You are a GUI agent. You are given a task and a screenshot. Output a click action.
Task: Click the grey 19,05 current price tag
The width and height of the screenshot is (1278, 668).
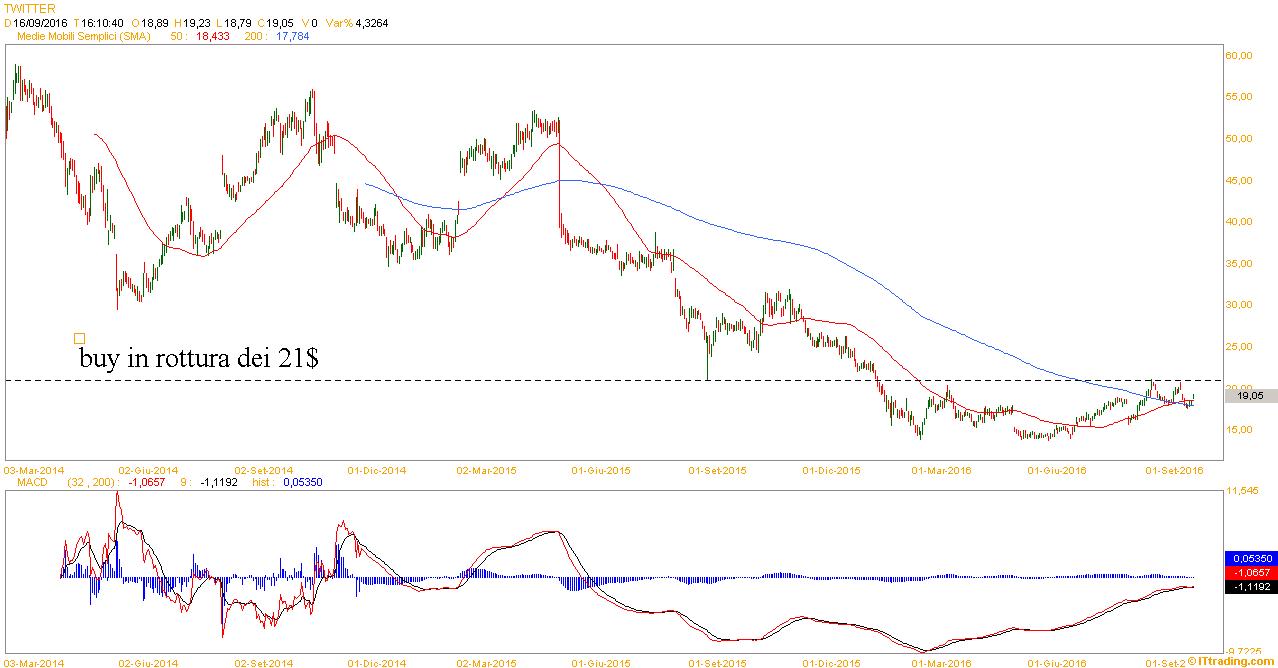coord(1249,396)
